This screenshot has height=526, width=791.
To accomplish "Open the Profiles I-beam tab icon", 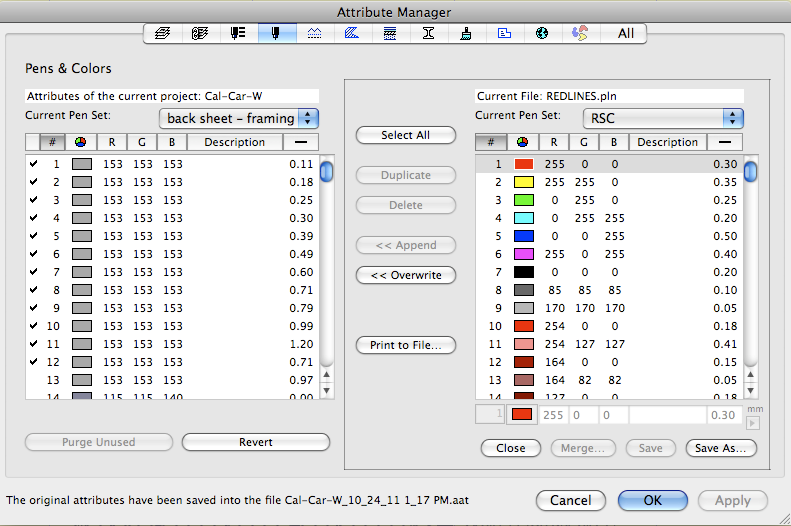I will pyautogui.click(x=428, y=33).
